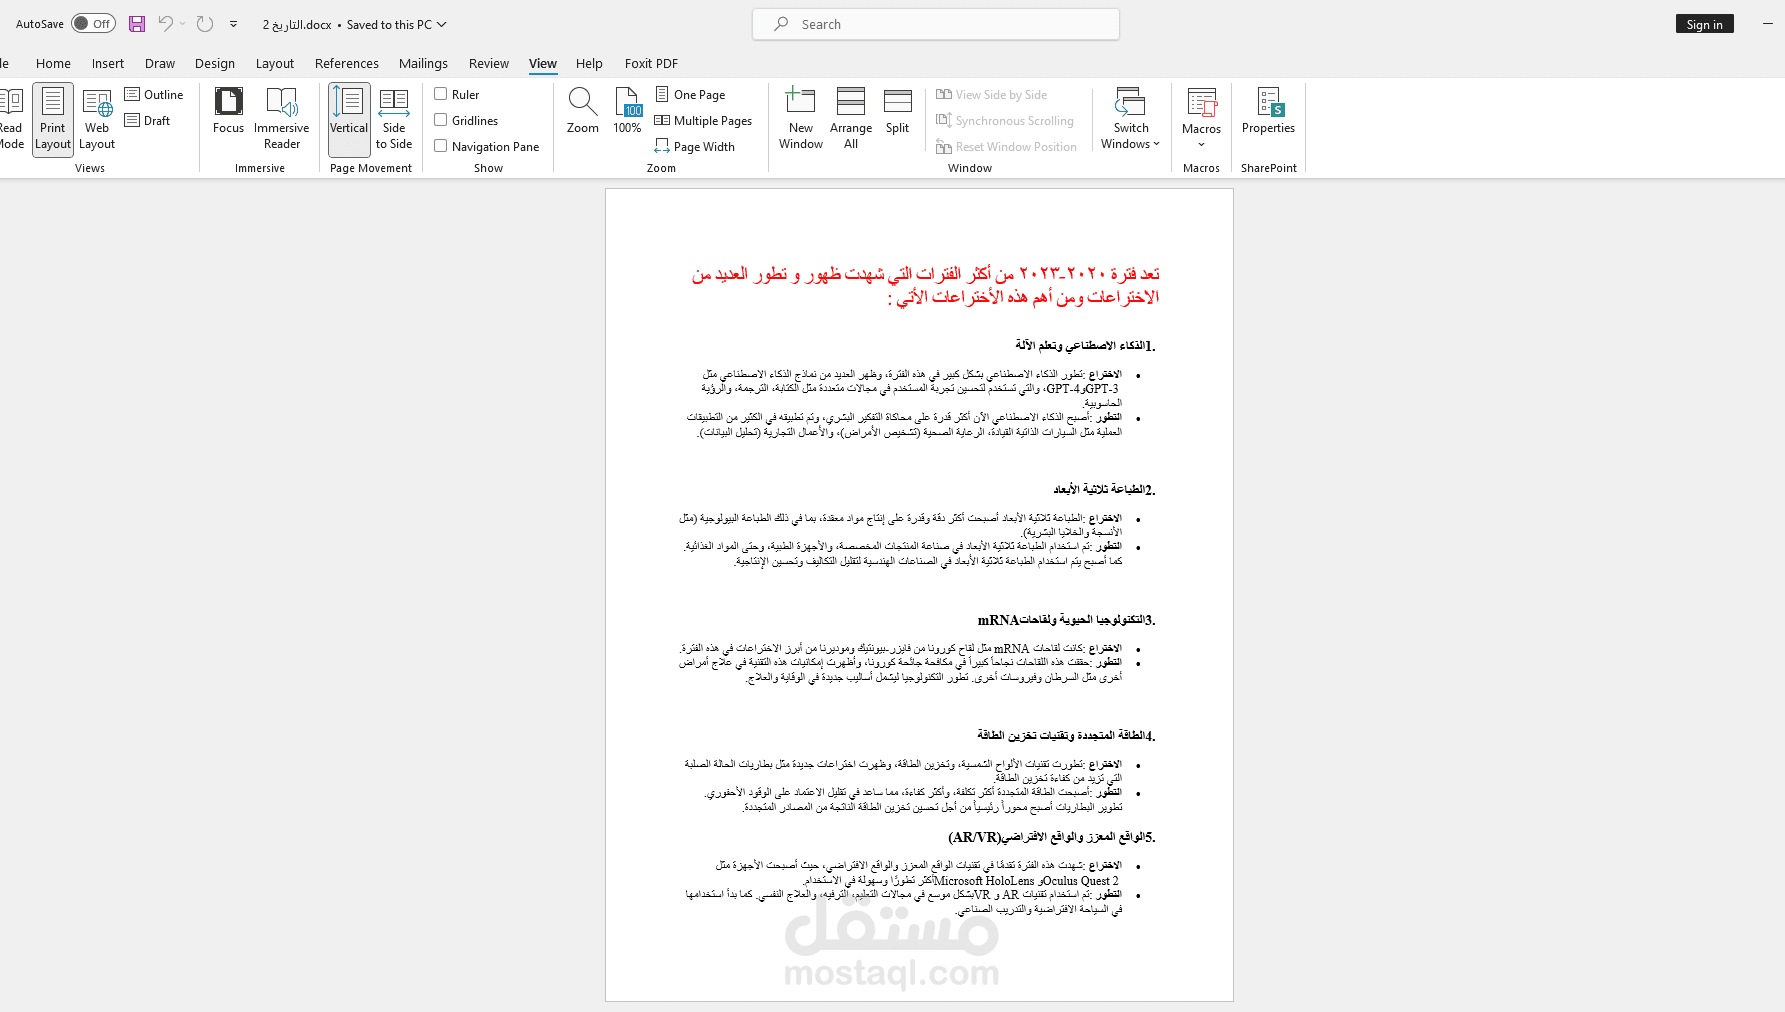The image size is (1785, 1012).
Task: Open the Undo history dropdown arrow
Action: click(183, 24)
